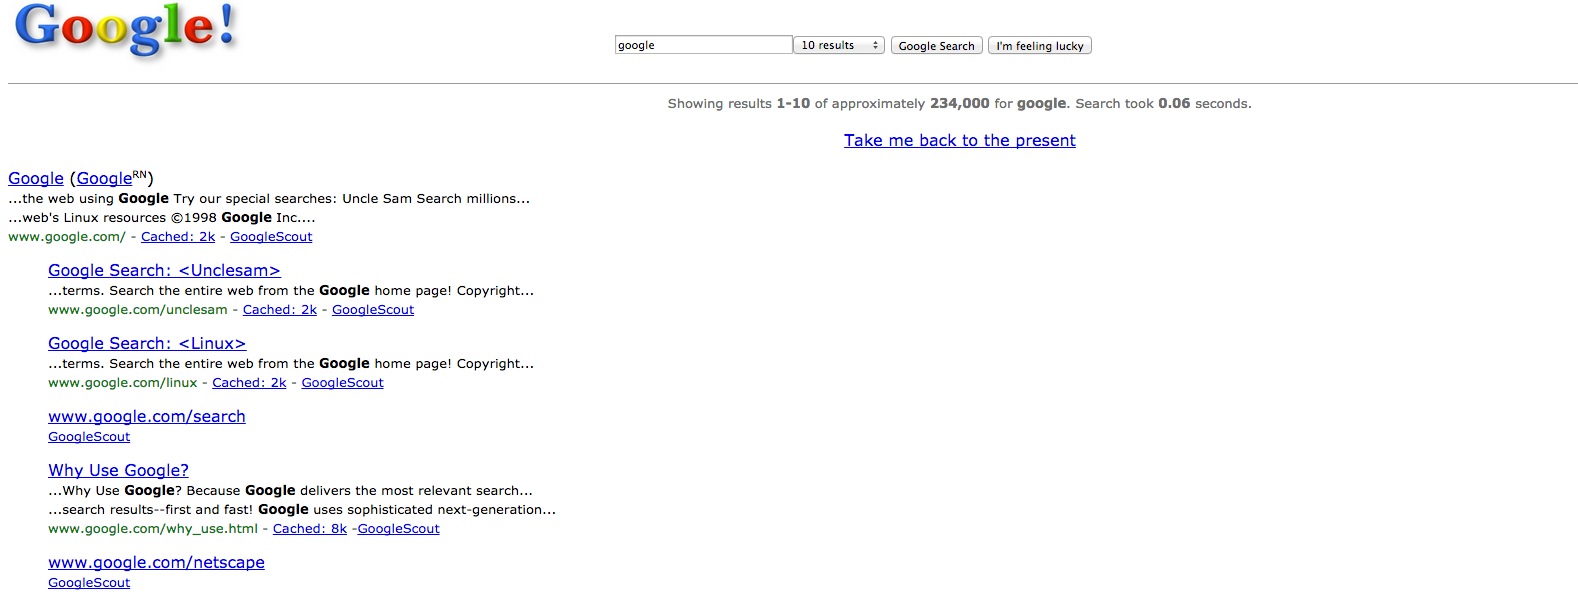
Task: Click the Google! logo image
Action: pos(126,31)
